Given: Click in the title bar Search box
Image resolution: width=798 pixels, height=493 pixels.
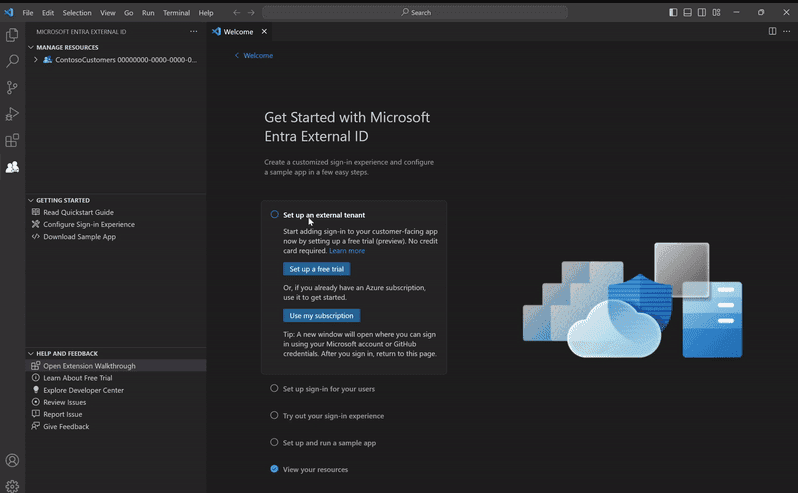Looking at the screenshot, I should tap(415, 13).
